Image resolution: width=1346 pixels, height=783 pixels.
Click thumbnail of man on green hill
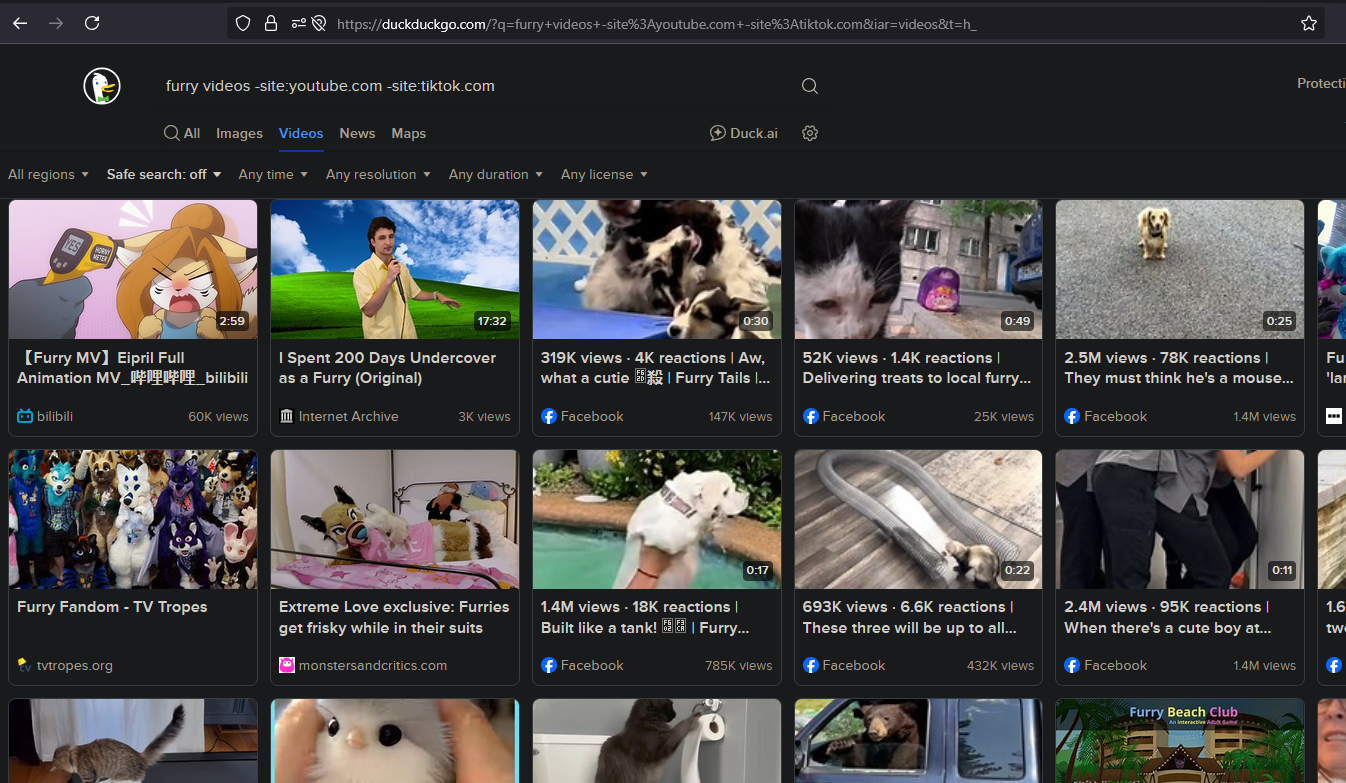(x=395, y=269)
